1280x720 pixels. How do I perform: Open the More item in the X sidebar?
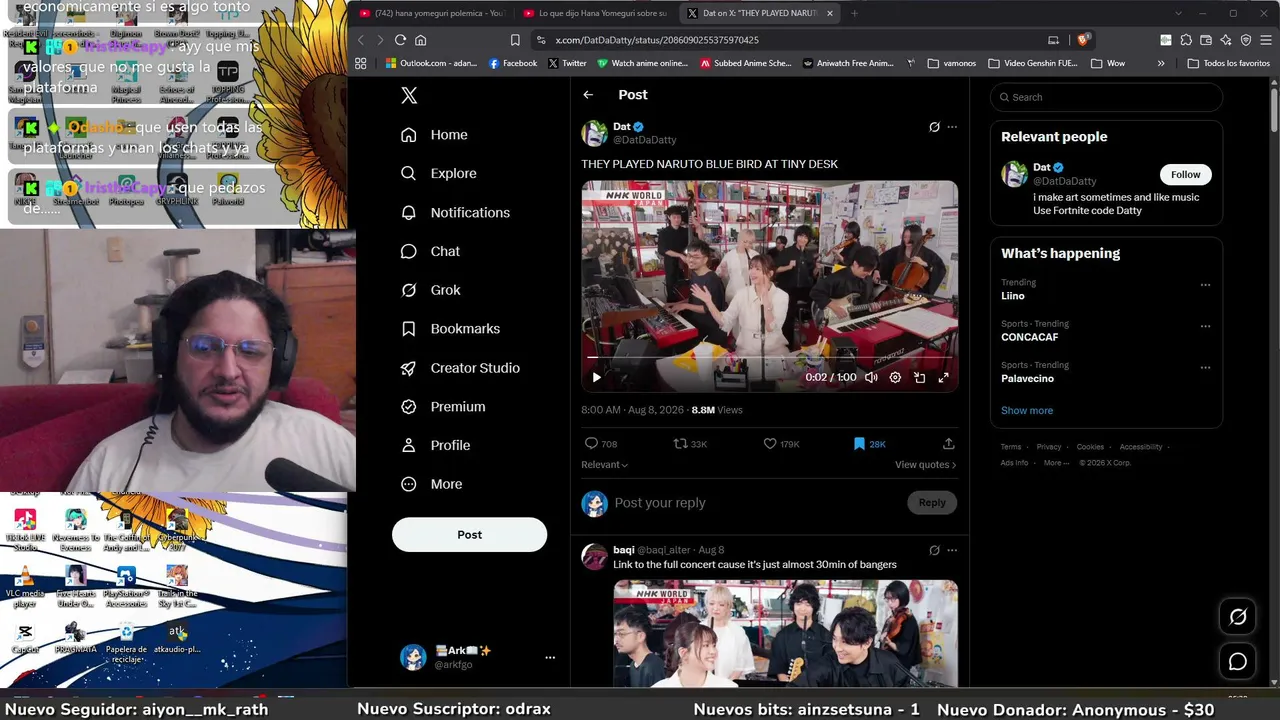tap(433, 484)
